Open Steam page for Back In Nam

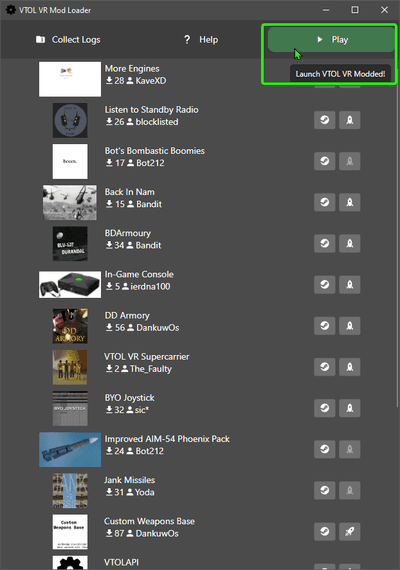[324, 202]
